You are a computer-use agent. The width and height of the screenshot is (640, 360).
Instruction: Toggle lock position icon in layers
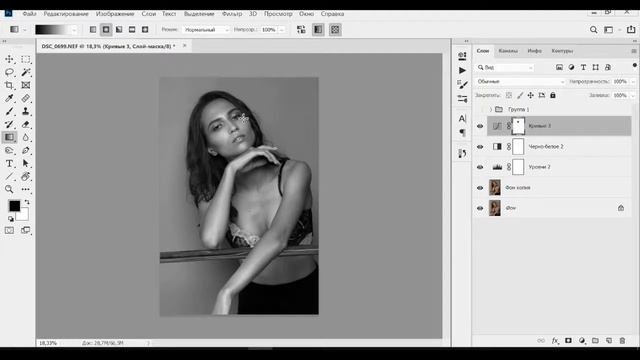pyautogui.click(x=531, y=95)
